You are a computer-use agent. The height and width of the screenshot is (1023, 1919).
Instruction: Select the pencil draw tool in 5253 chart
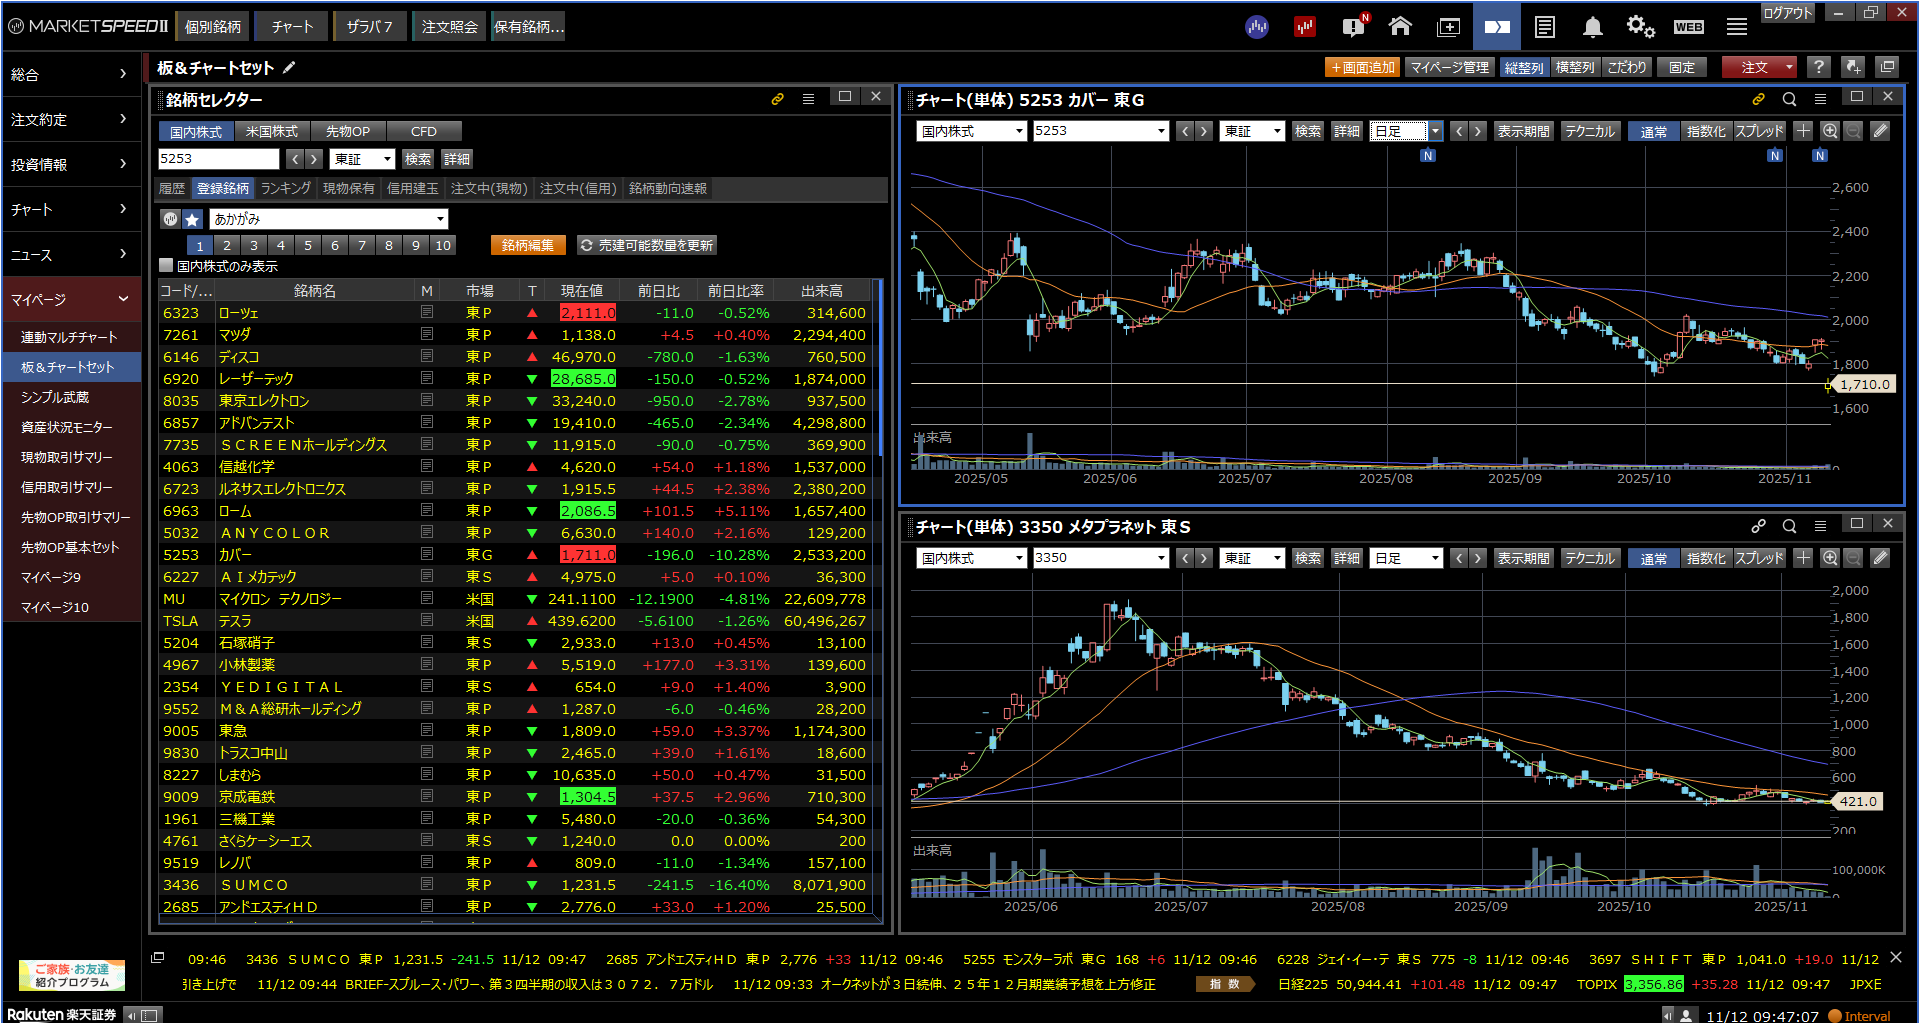point(1880,131)
